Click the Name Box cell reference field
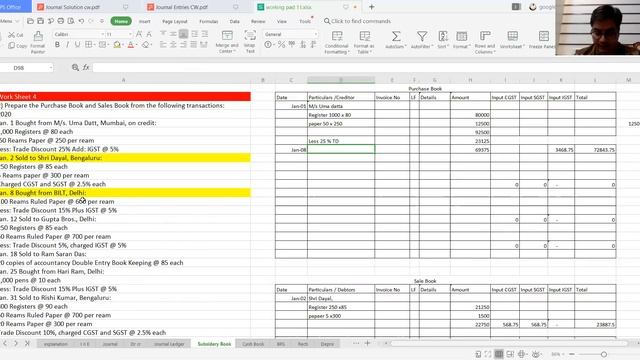 coord(26,68)
